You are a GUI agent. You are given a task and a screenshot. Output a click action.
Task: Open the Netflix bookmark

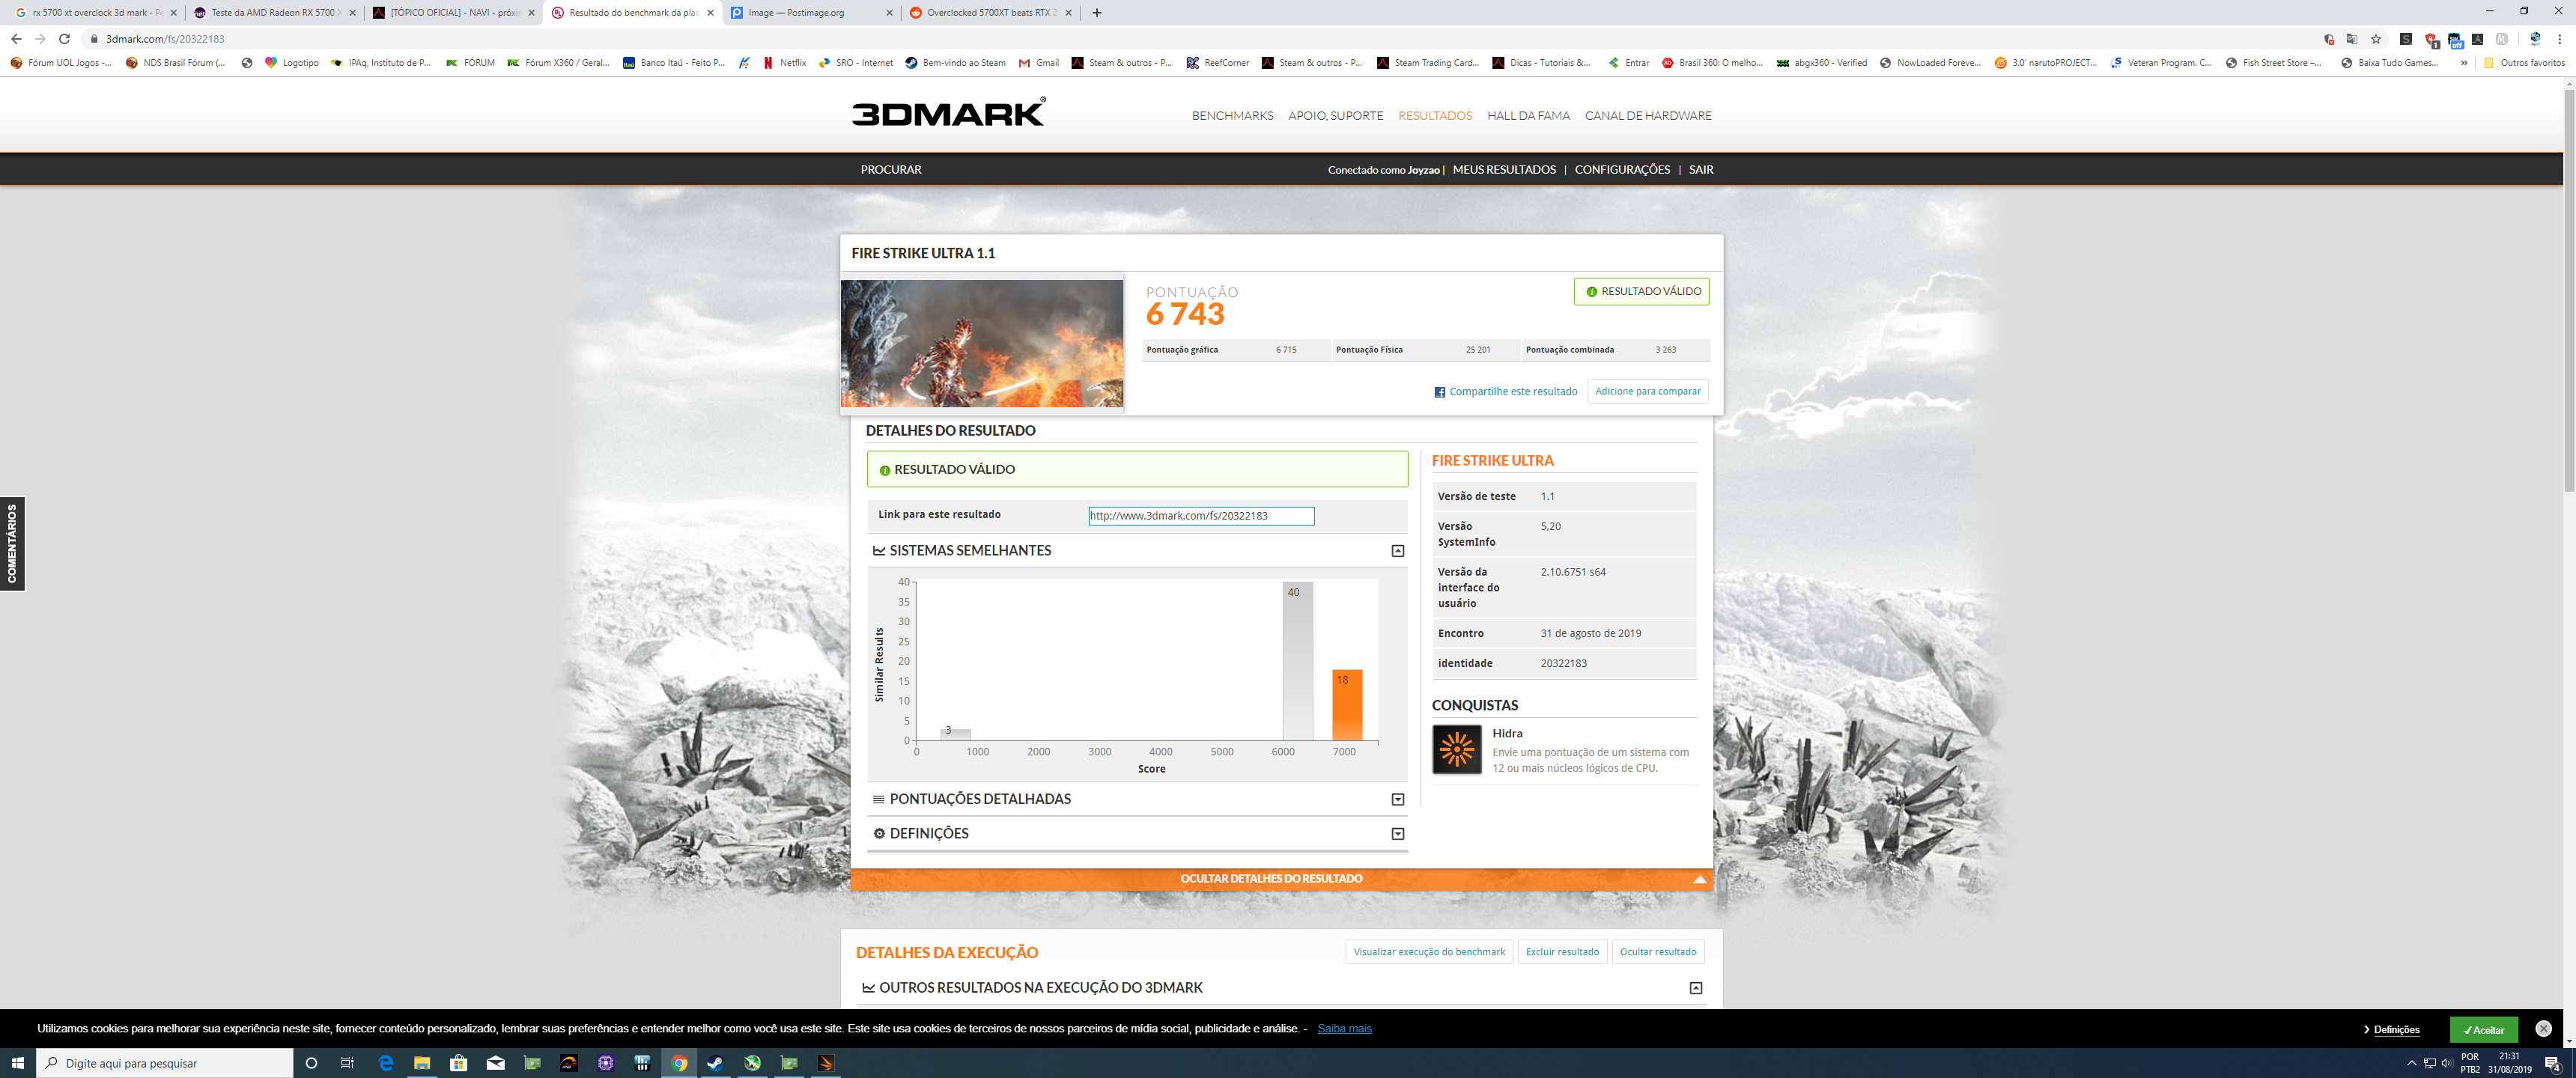[x=784, y=62]
